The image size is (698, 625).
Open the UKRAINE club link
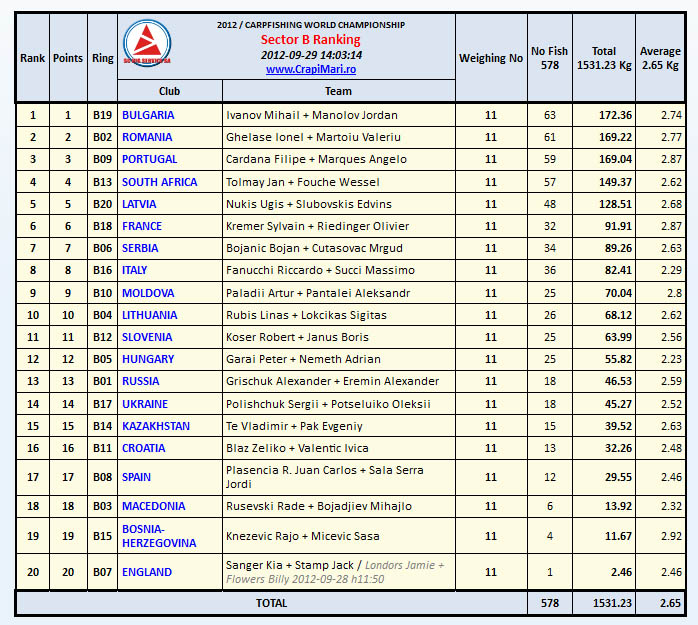145,404
